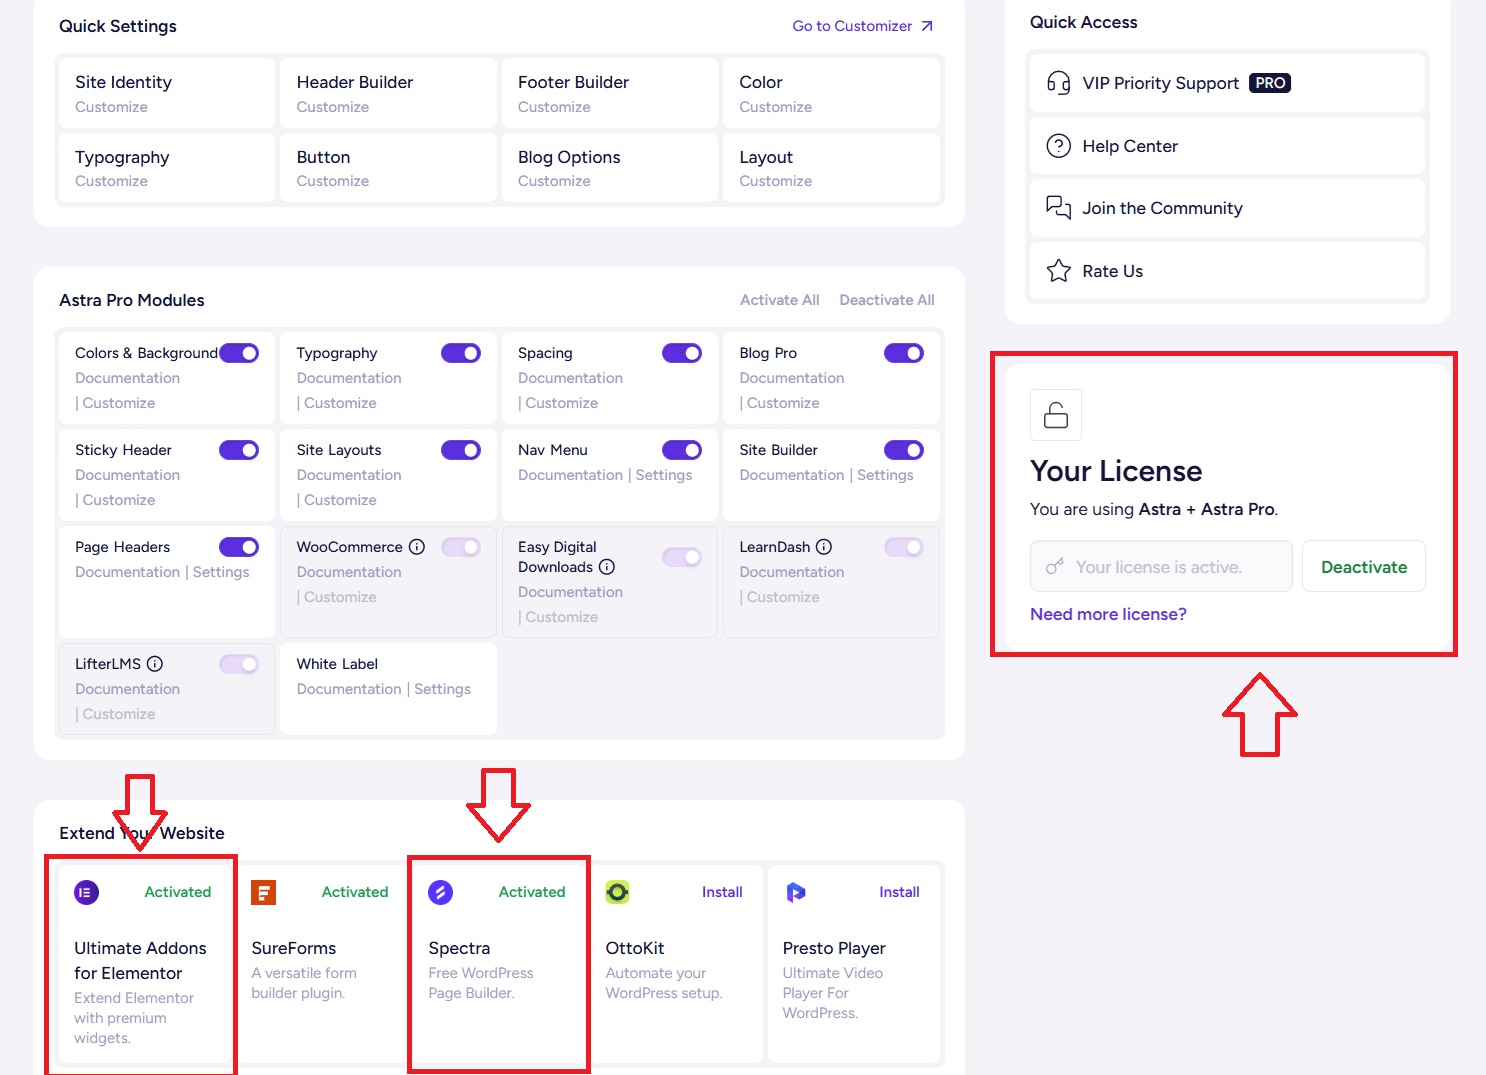This screenshot has width=1486, height=1075.
Task: Switch off the Page Headers module
Action: [x=239, y=547]
